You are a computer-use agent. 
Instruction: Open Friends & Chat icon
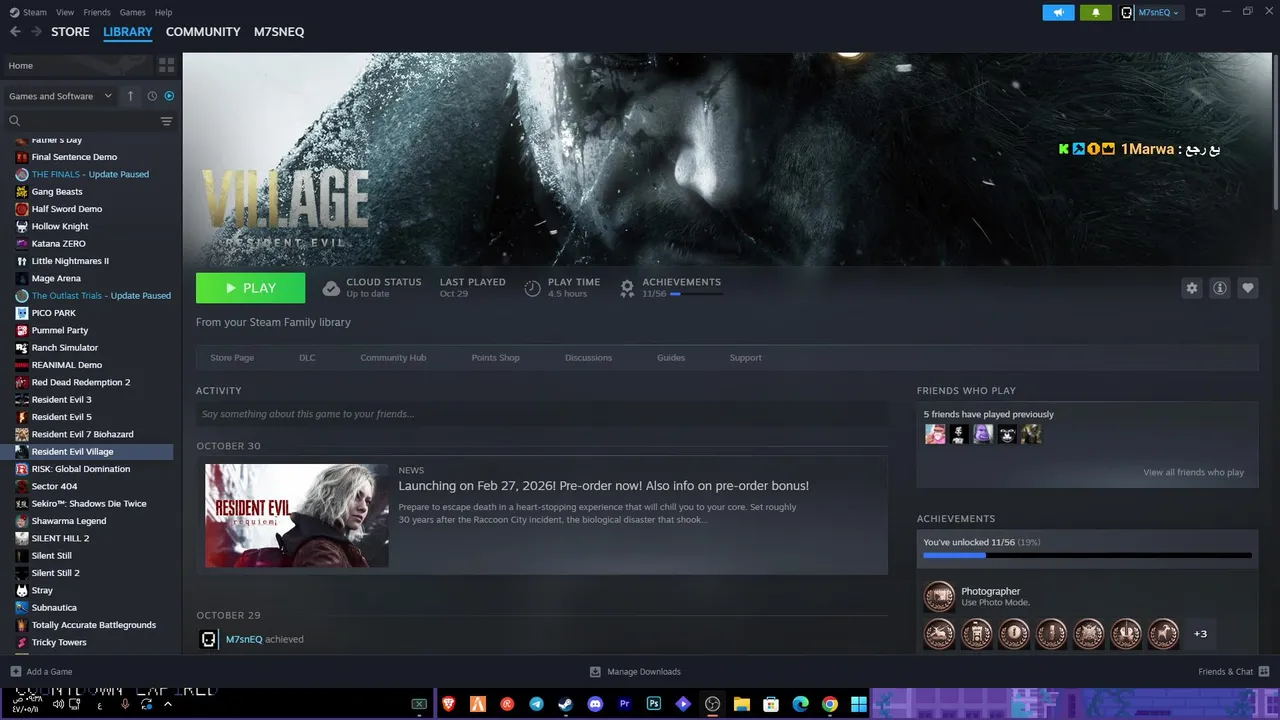[1263, 671]
